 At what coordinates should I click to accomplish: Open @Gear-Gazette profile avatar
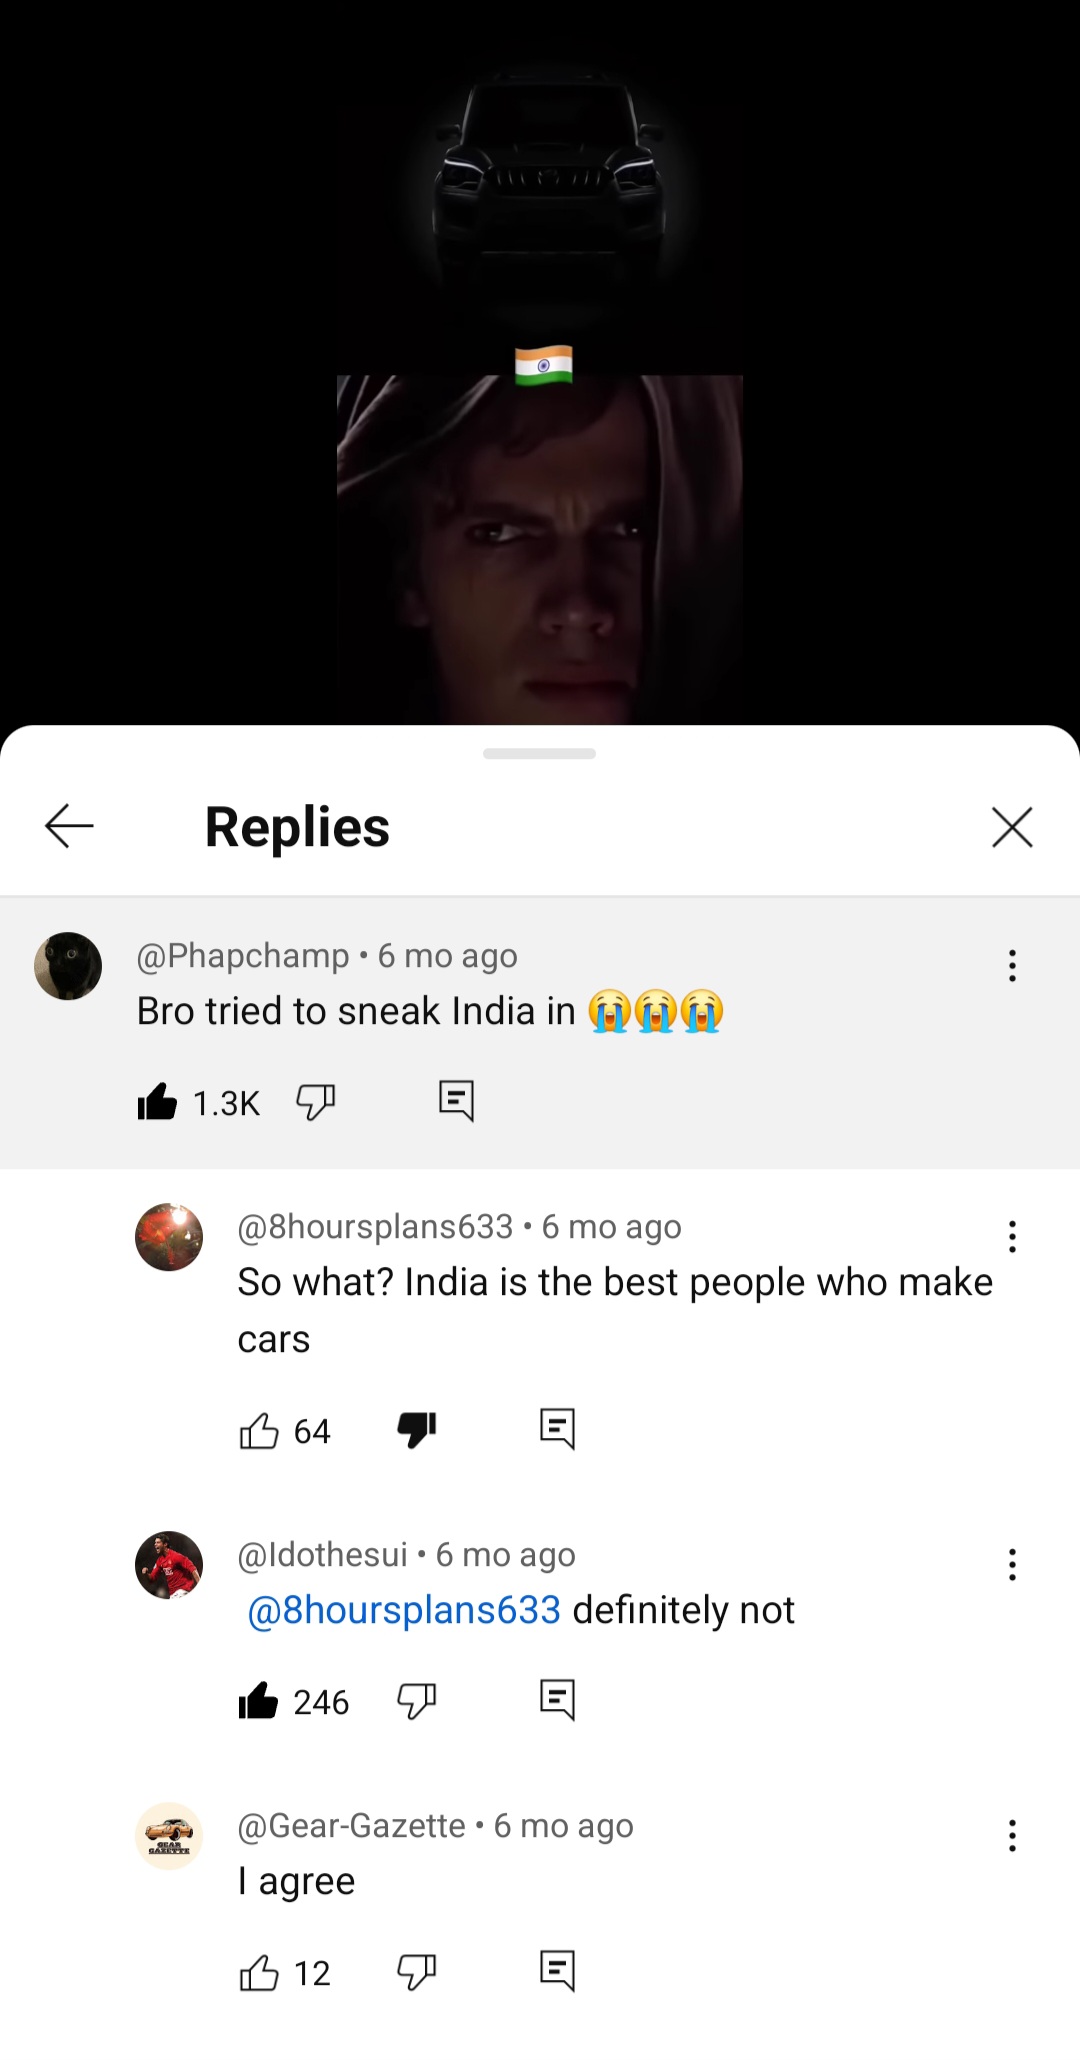point(169,1836)
